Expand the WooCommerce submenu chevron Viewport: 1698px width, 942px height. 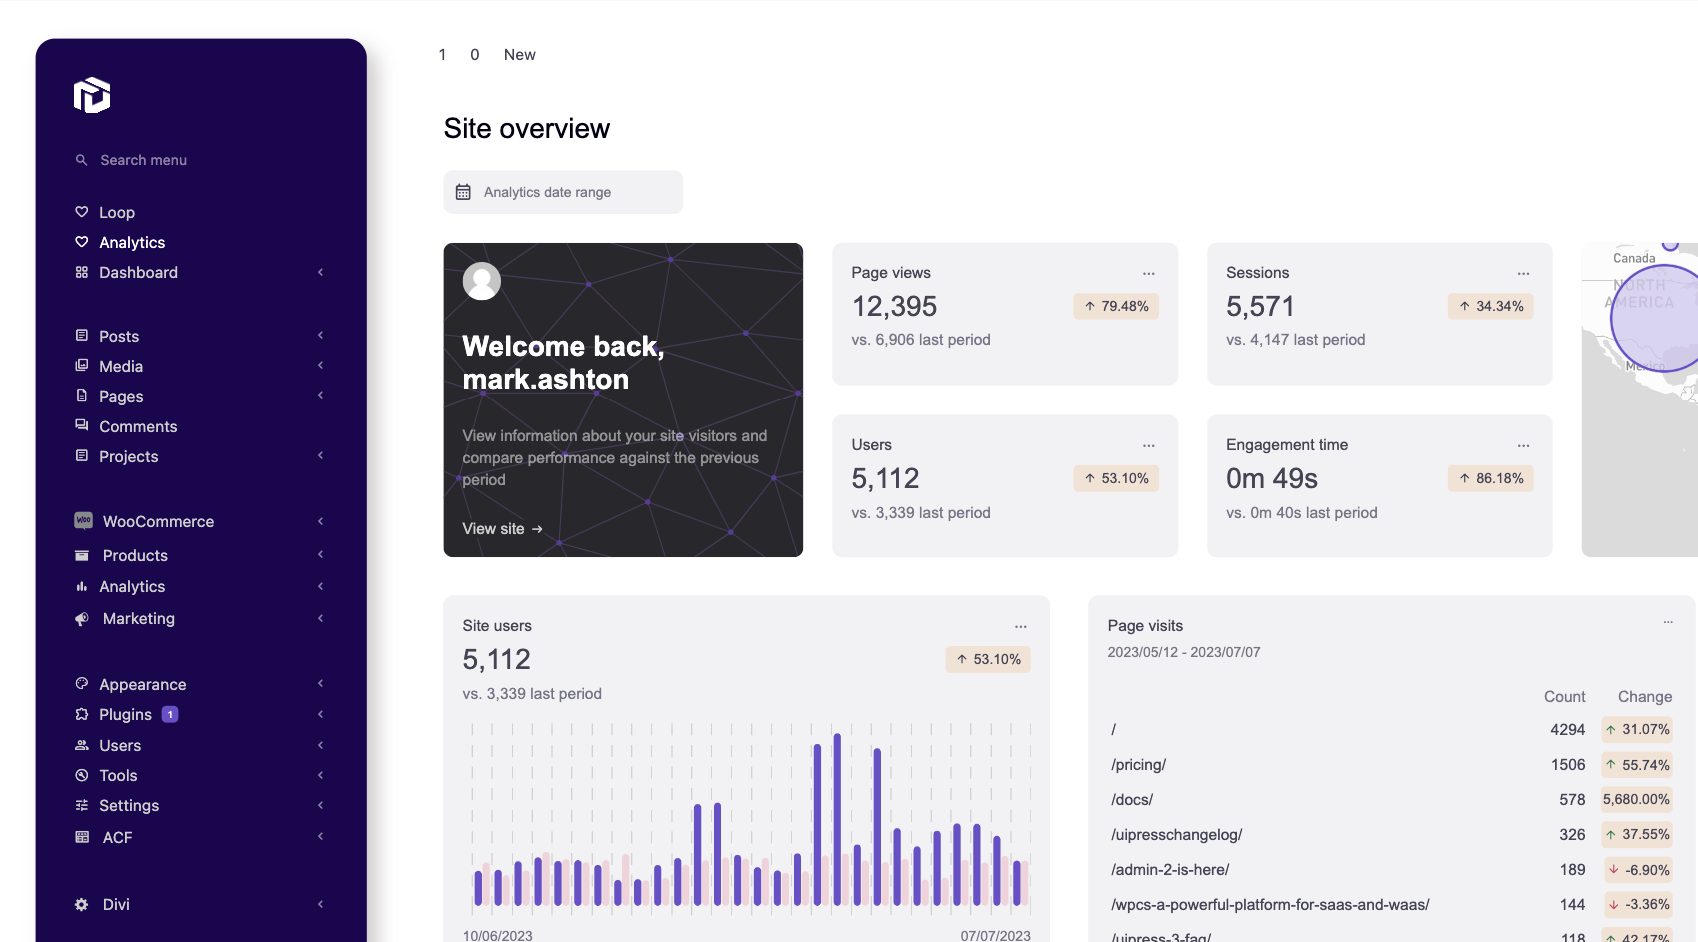coord(321,521)
